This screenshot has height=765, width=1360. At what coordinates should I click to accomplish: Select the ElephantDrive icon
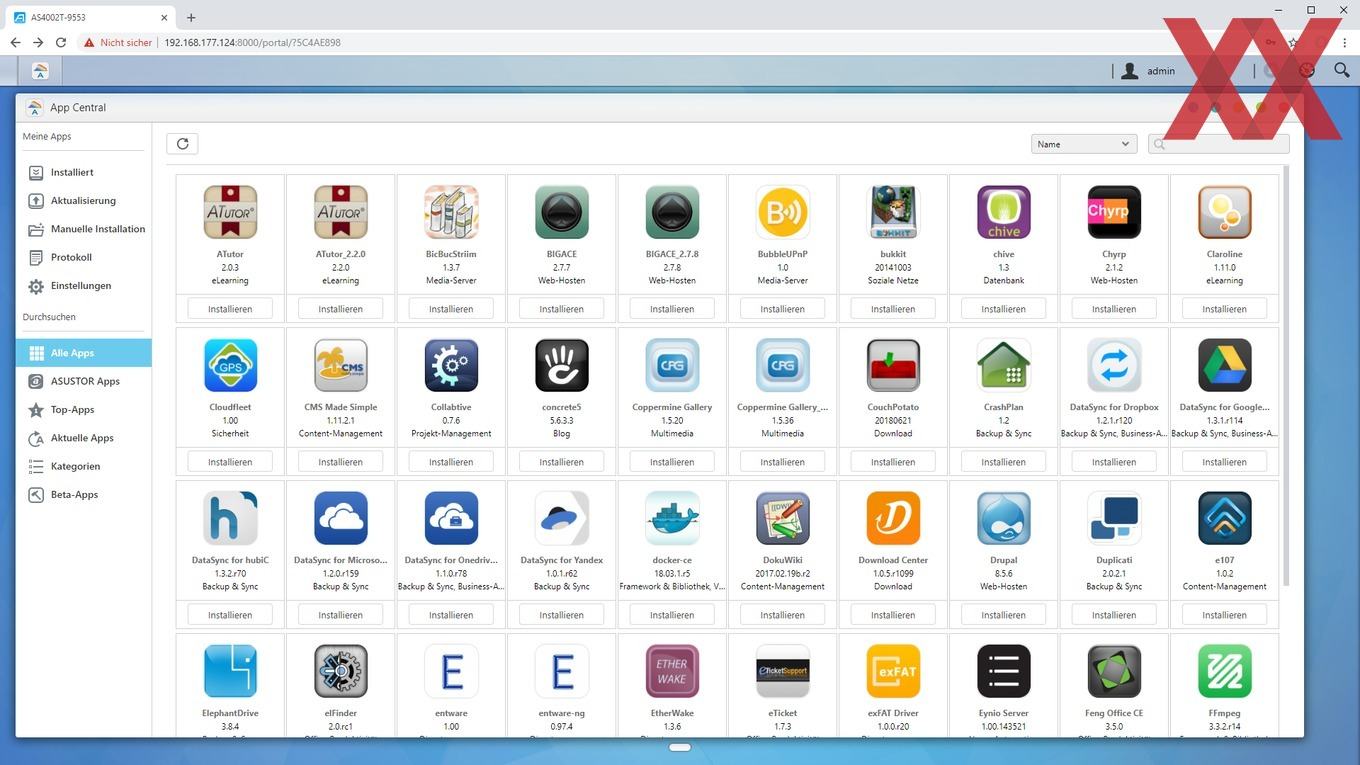(230, 671)
